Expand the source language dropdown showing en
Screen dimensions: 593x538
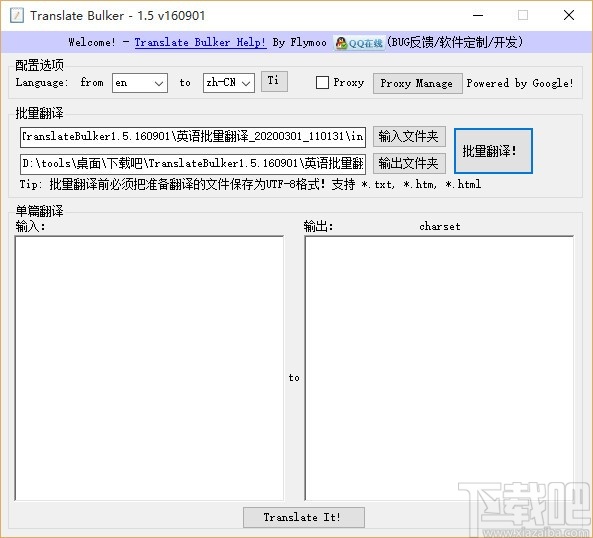tap(140, 83)
